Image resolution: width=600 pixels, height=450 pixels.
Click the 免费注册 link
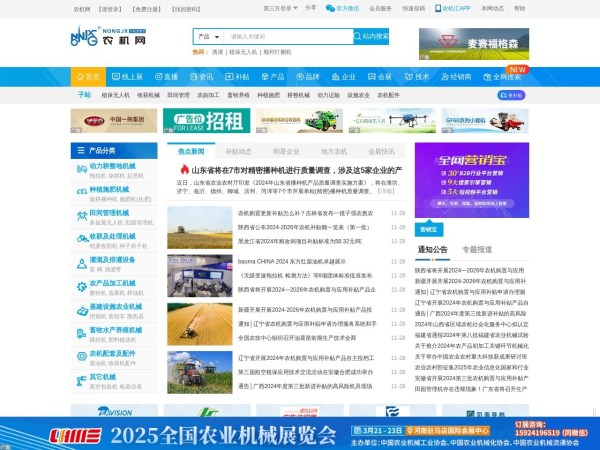pyautogui.click(x=145, y=8)
